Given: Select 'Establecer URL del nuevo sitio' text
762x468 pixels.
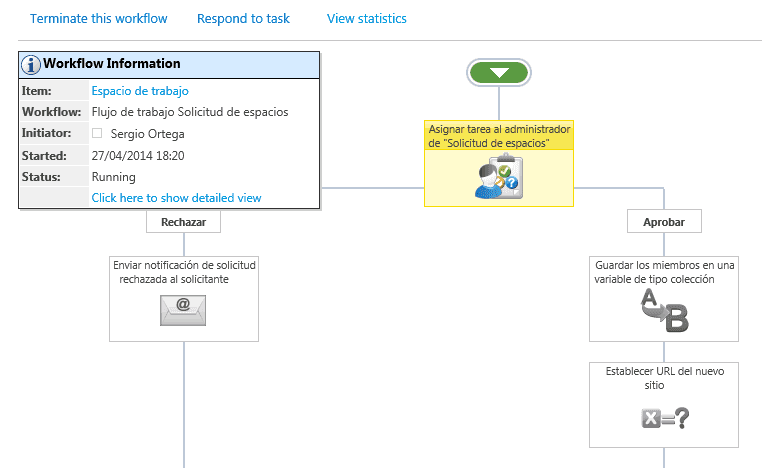Looking at the screenshot, I should [664, 378].
